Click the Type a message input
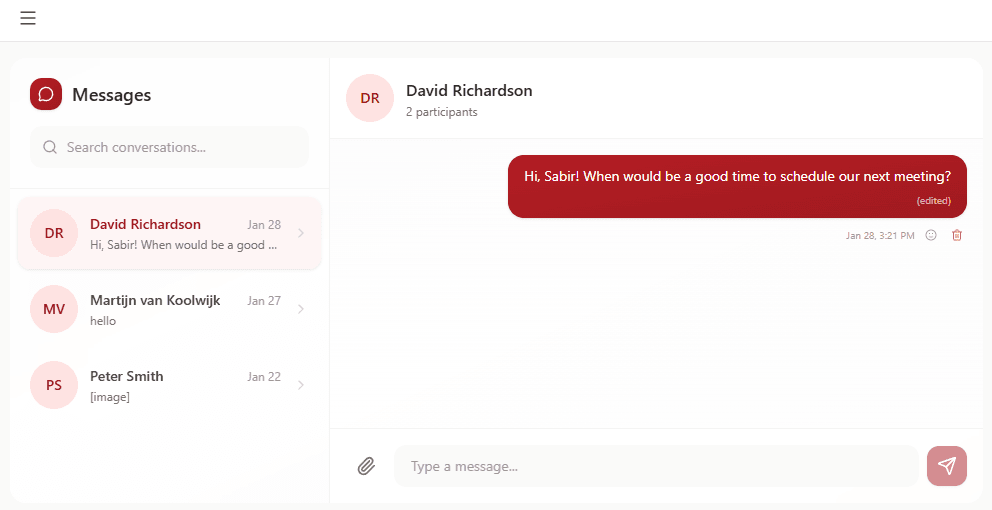 click(655, 466)
